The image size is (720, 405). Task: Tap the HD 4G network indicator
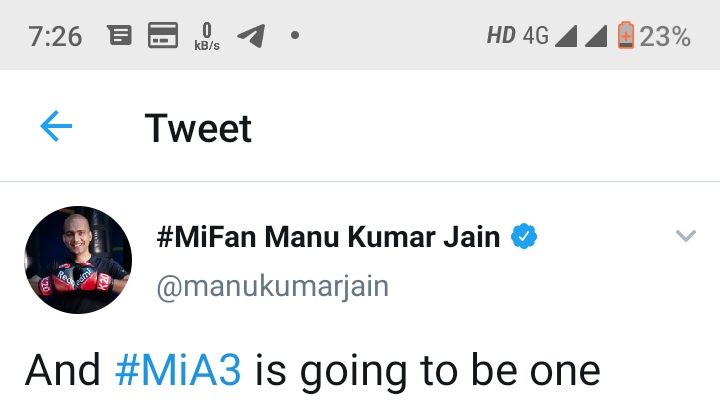pos(518,35)
